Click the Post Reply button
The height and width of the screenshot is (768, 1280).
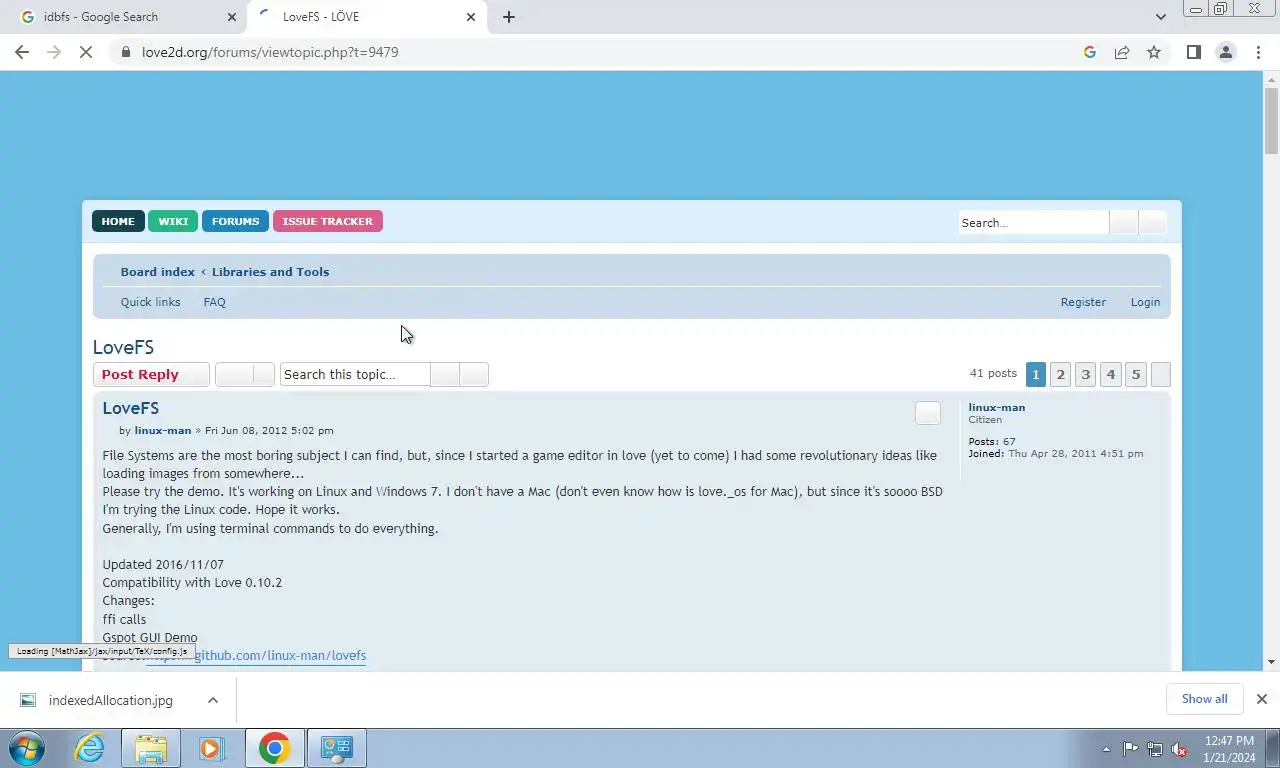click(151, 374)
